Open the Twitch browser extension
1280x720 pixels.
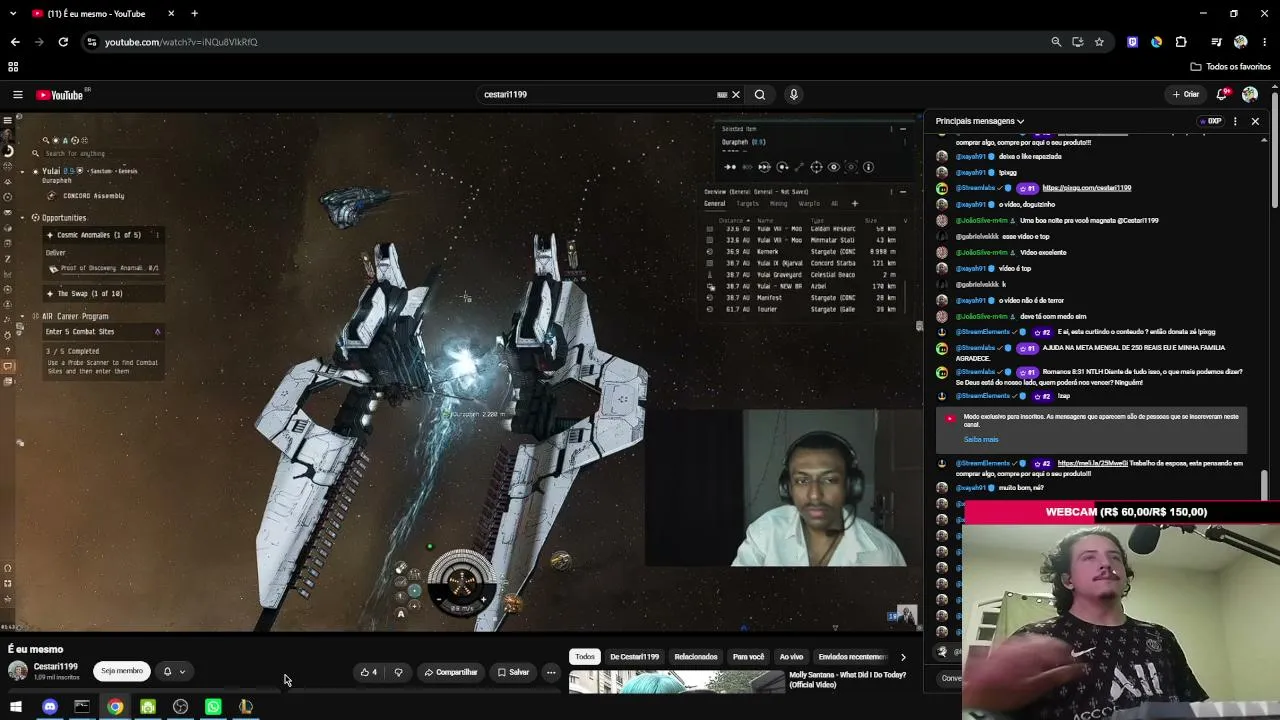[x=1132, y=42]
